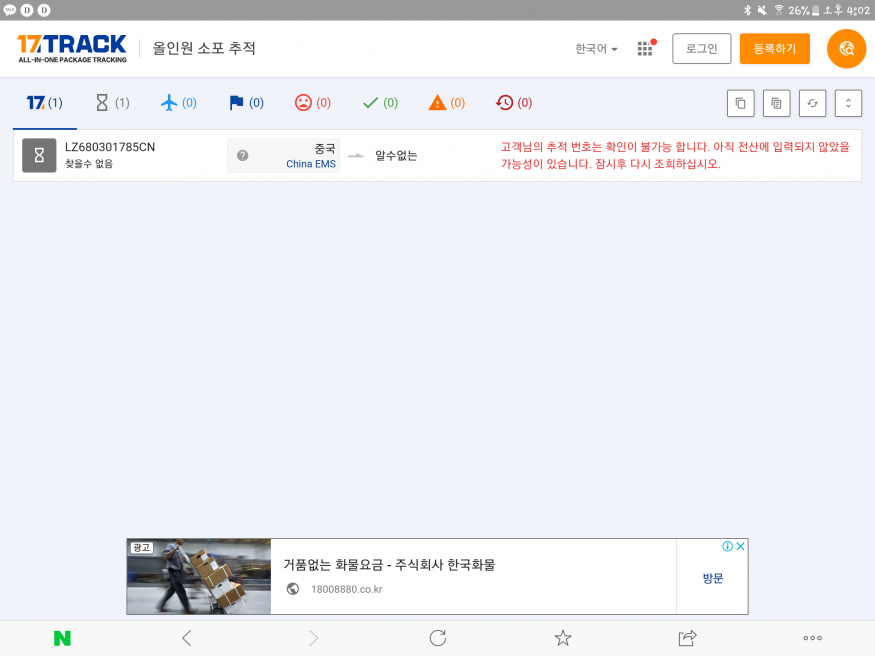Click the 방문 visit ad button
The width and height of the screenshot is (875, 656).
pyautogui.click(x=712, y=578)
